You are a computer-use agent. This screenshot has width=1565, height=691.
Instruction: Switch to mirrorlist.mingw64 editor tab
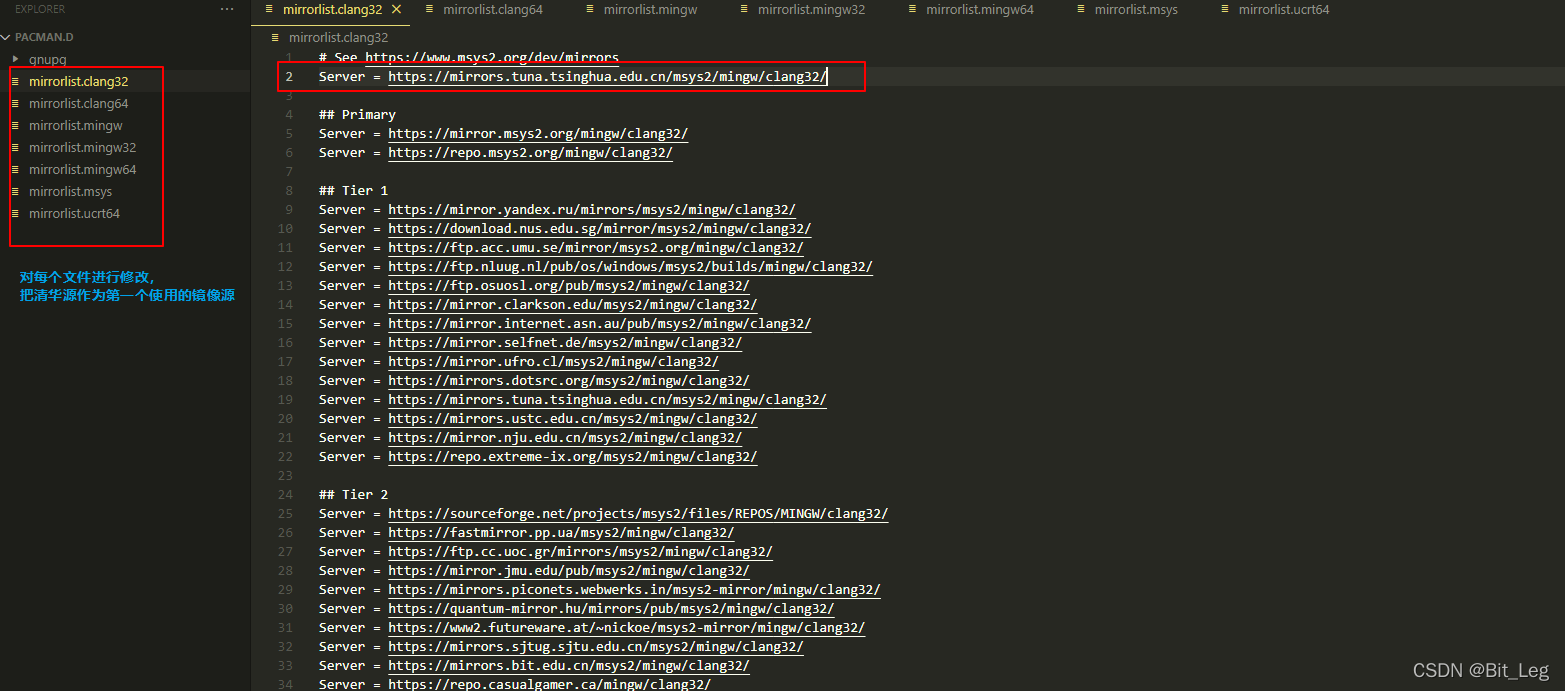(980, 9)
